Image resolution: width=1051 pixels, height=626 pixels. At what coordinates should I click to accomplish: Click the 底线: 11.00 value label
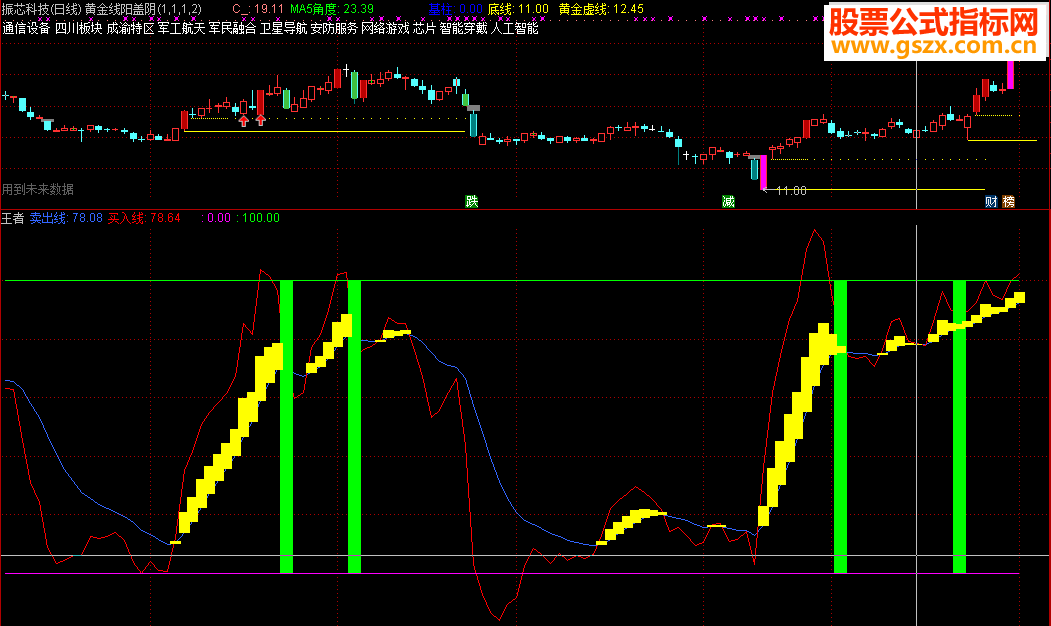click(518, 9)
